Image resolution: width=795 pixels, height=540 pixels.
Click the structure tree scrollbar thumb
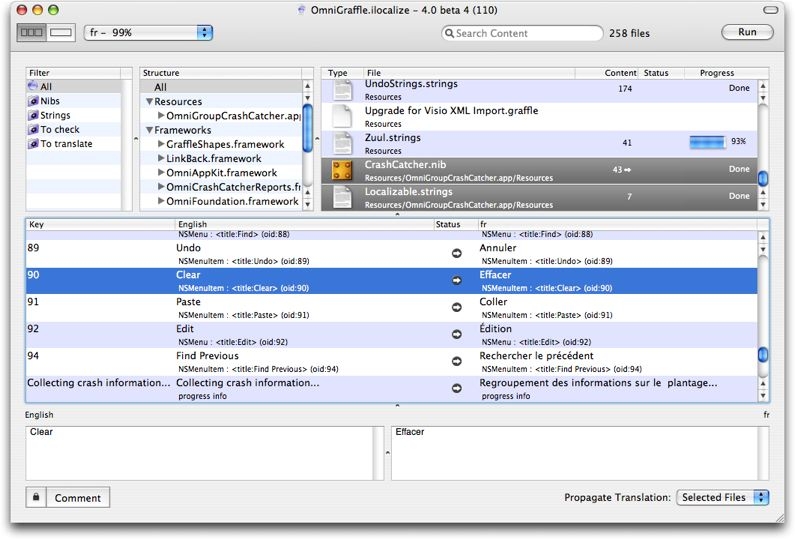pyautogui.click(x=307, y=127)
